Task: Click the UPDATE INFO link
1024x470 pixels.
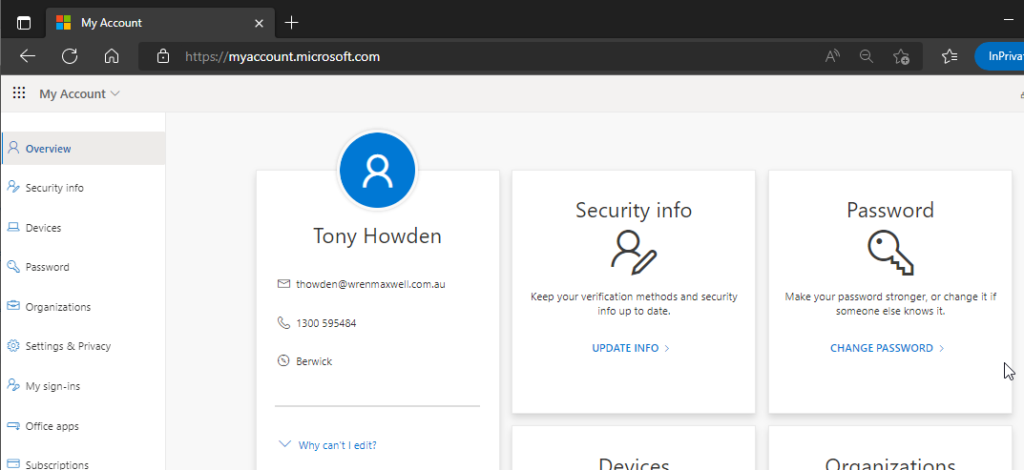Action: (x=631, y=348)
